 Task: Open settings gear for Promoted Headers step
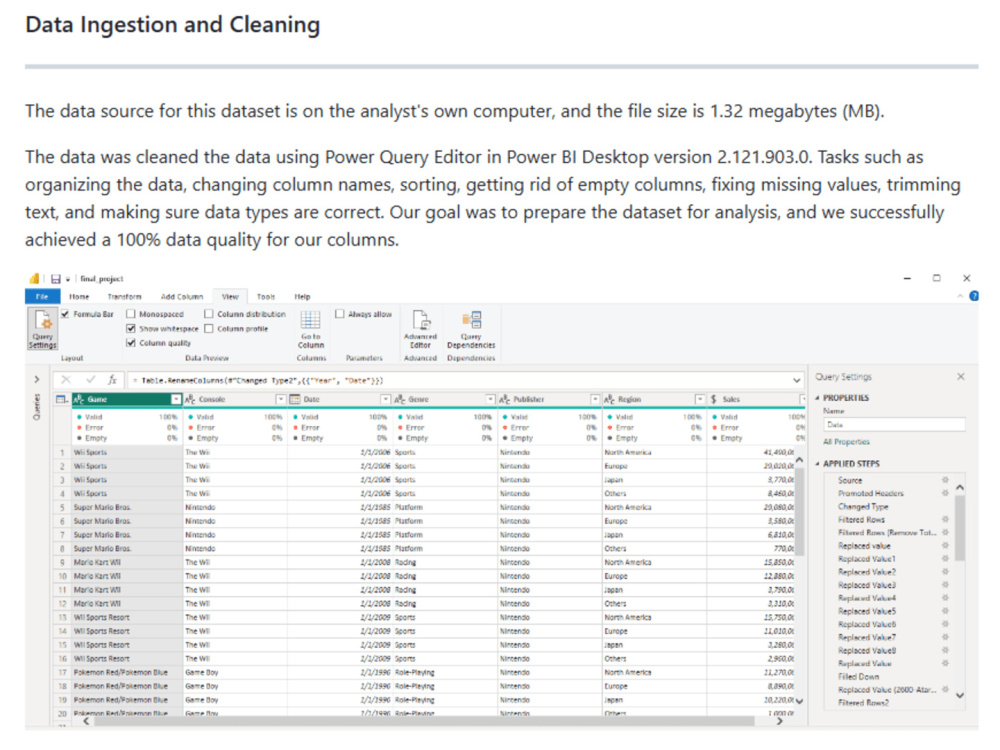pyautogui.click(x=945, y=493)
